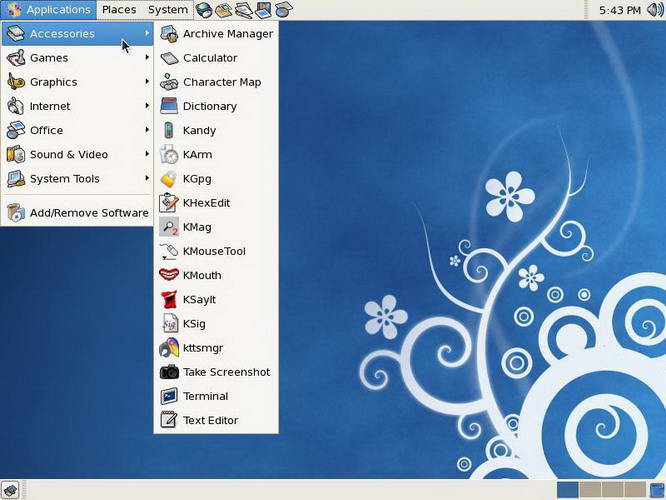666x500 pixels.
Task: Open the KGpg encryption tool
Action: (x=197, y=179)
